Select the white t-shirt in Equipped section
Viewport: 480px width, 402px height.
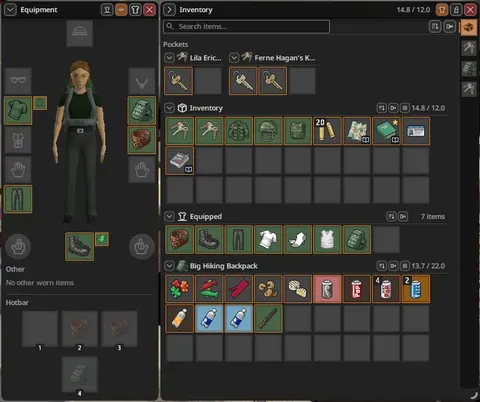click(268, 239)
